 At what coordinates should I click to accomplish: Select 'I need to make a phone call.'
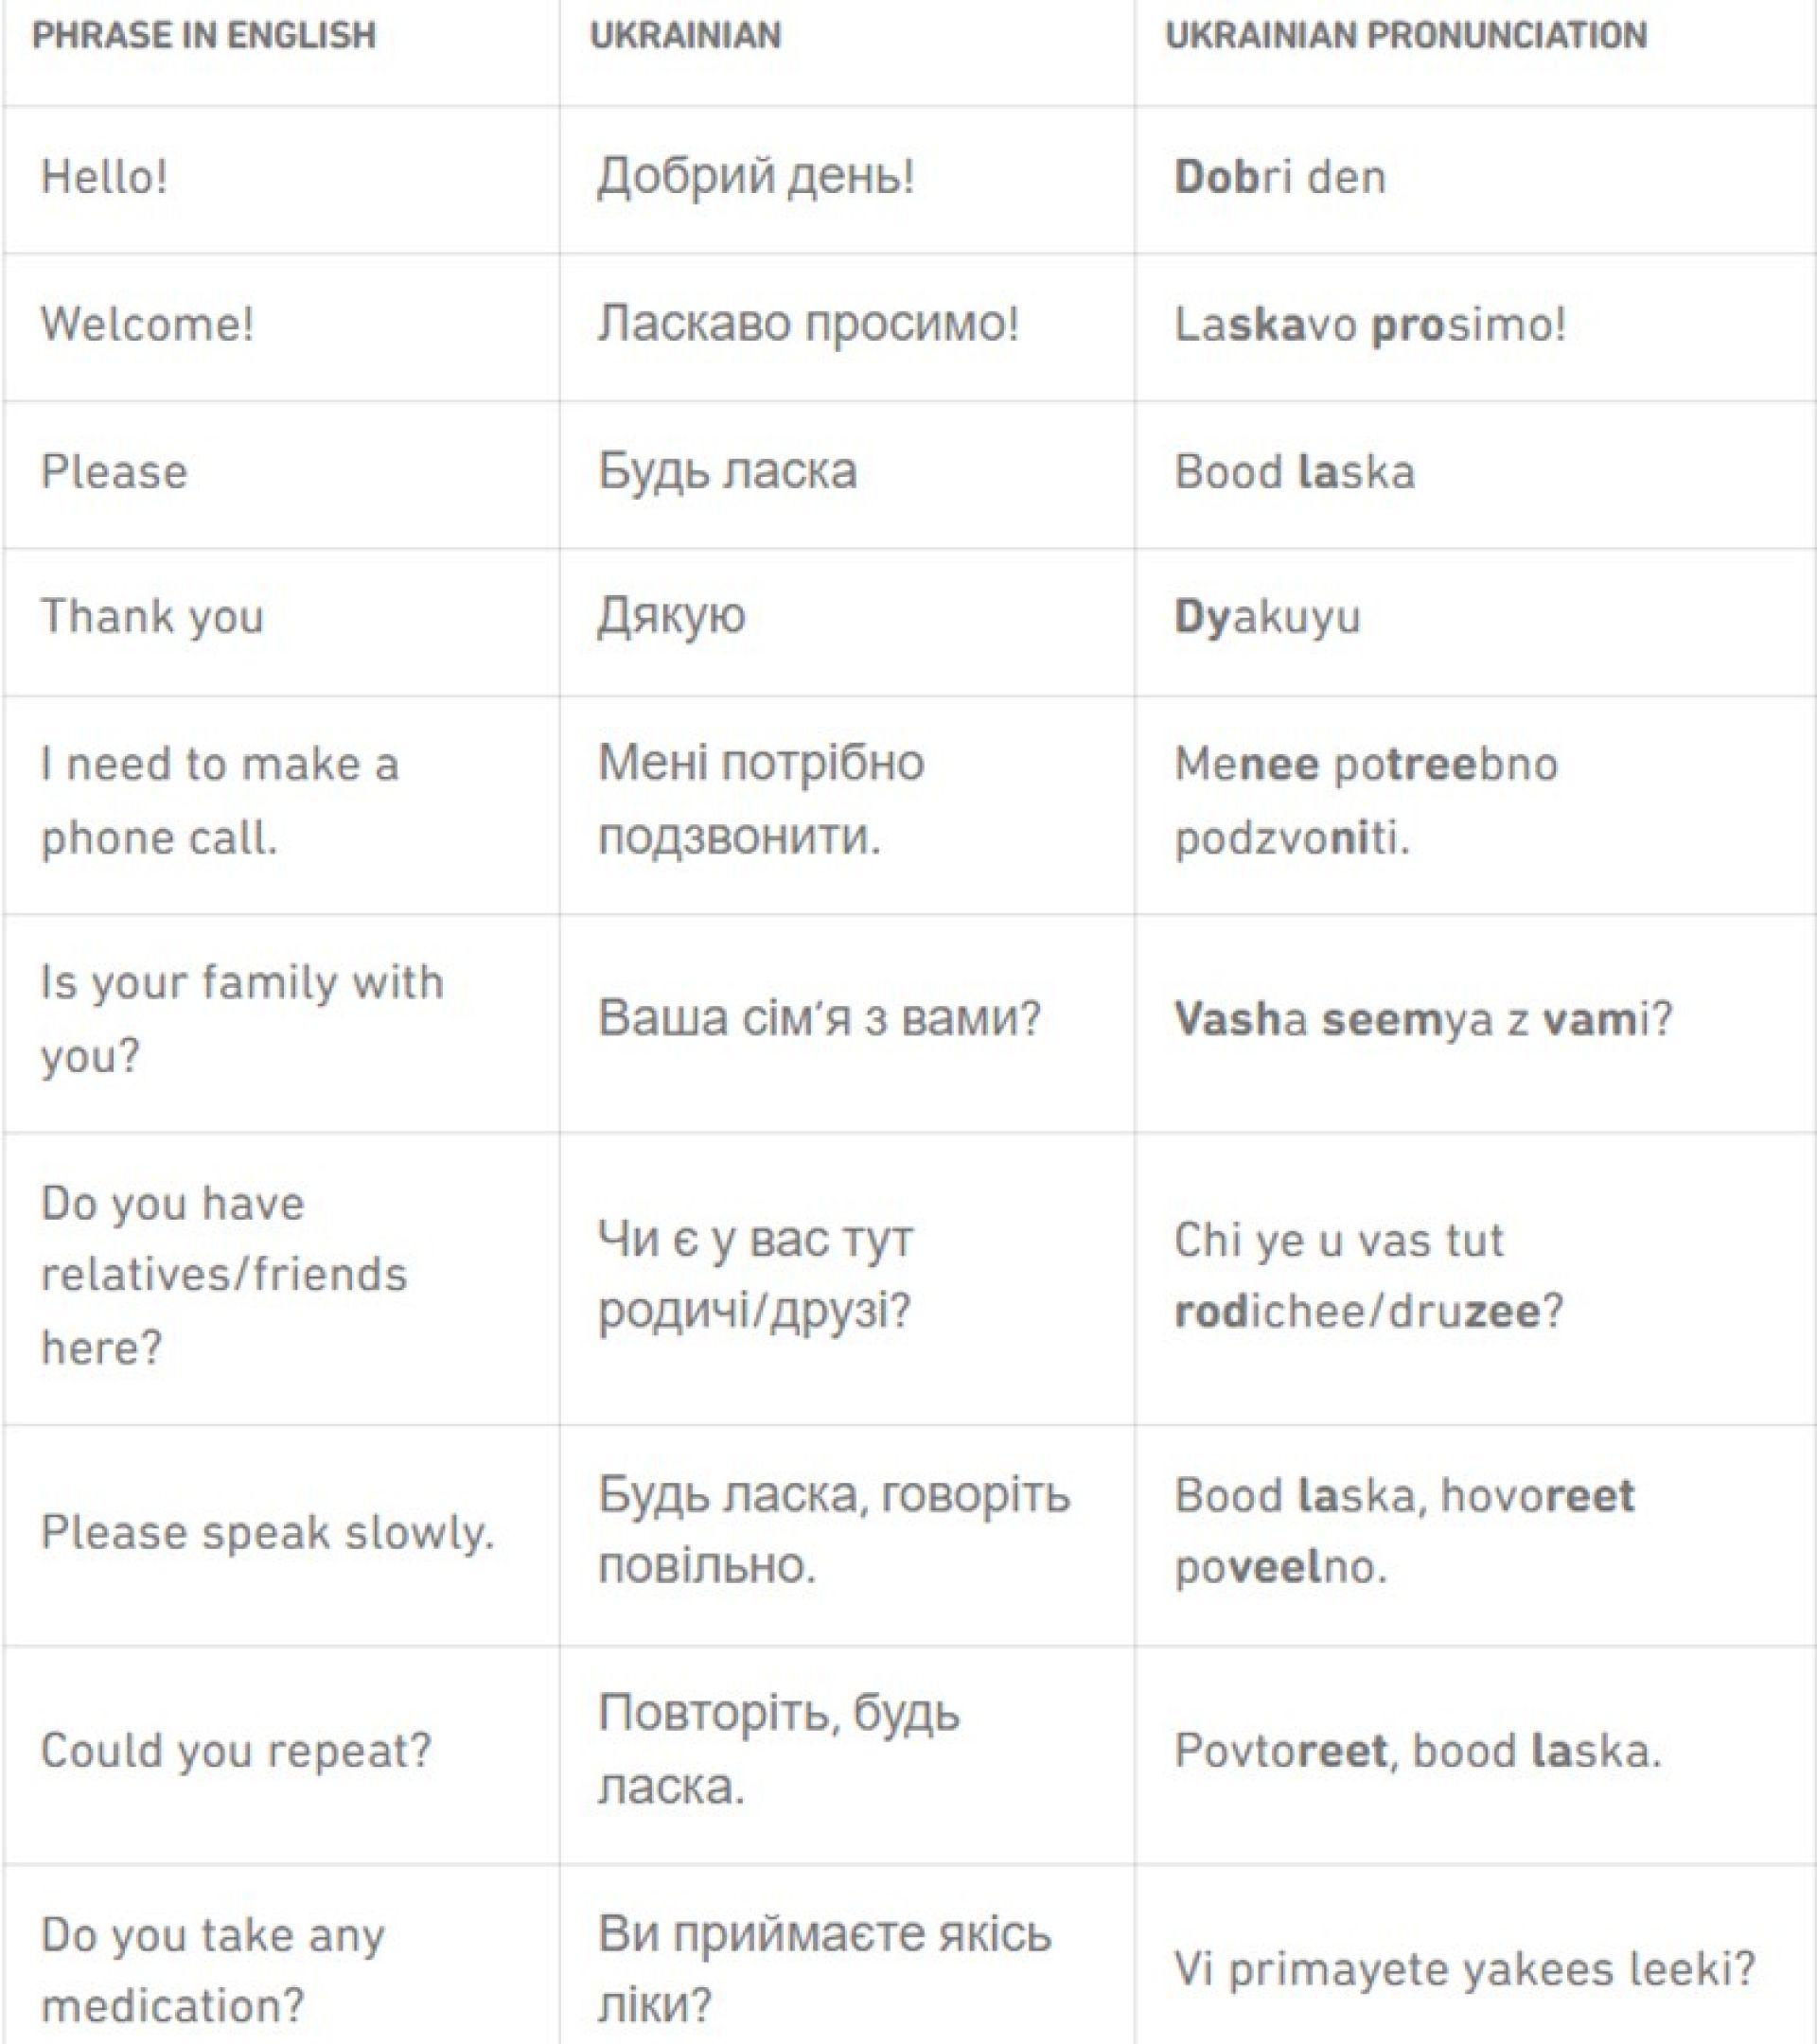[x=220, y=801]
